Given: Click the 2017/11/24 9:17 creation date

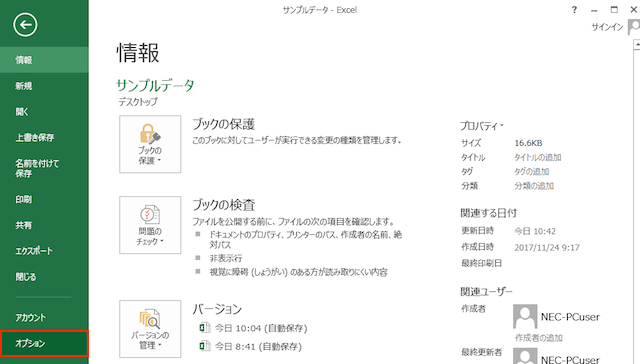Looking at the screenshot, I should [547, 247].
